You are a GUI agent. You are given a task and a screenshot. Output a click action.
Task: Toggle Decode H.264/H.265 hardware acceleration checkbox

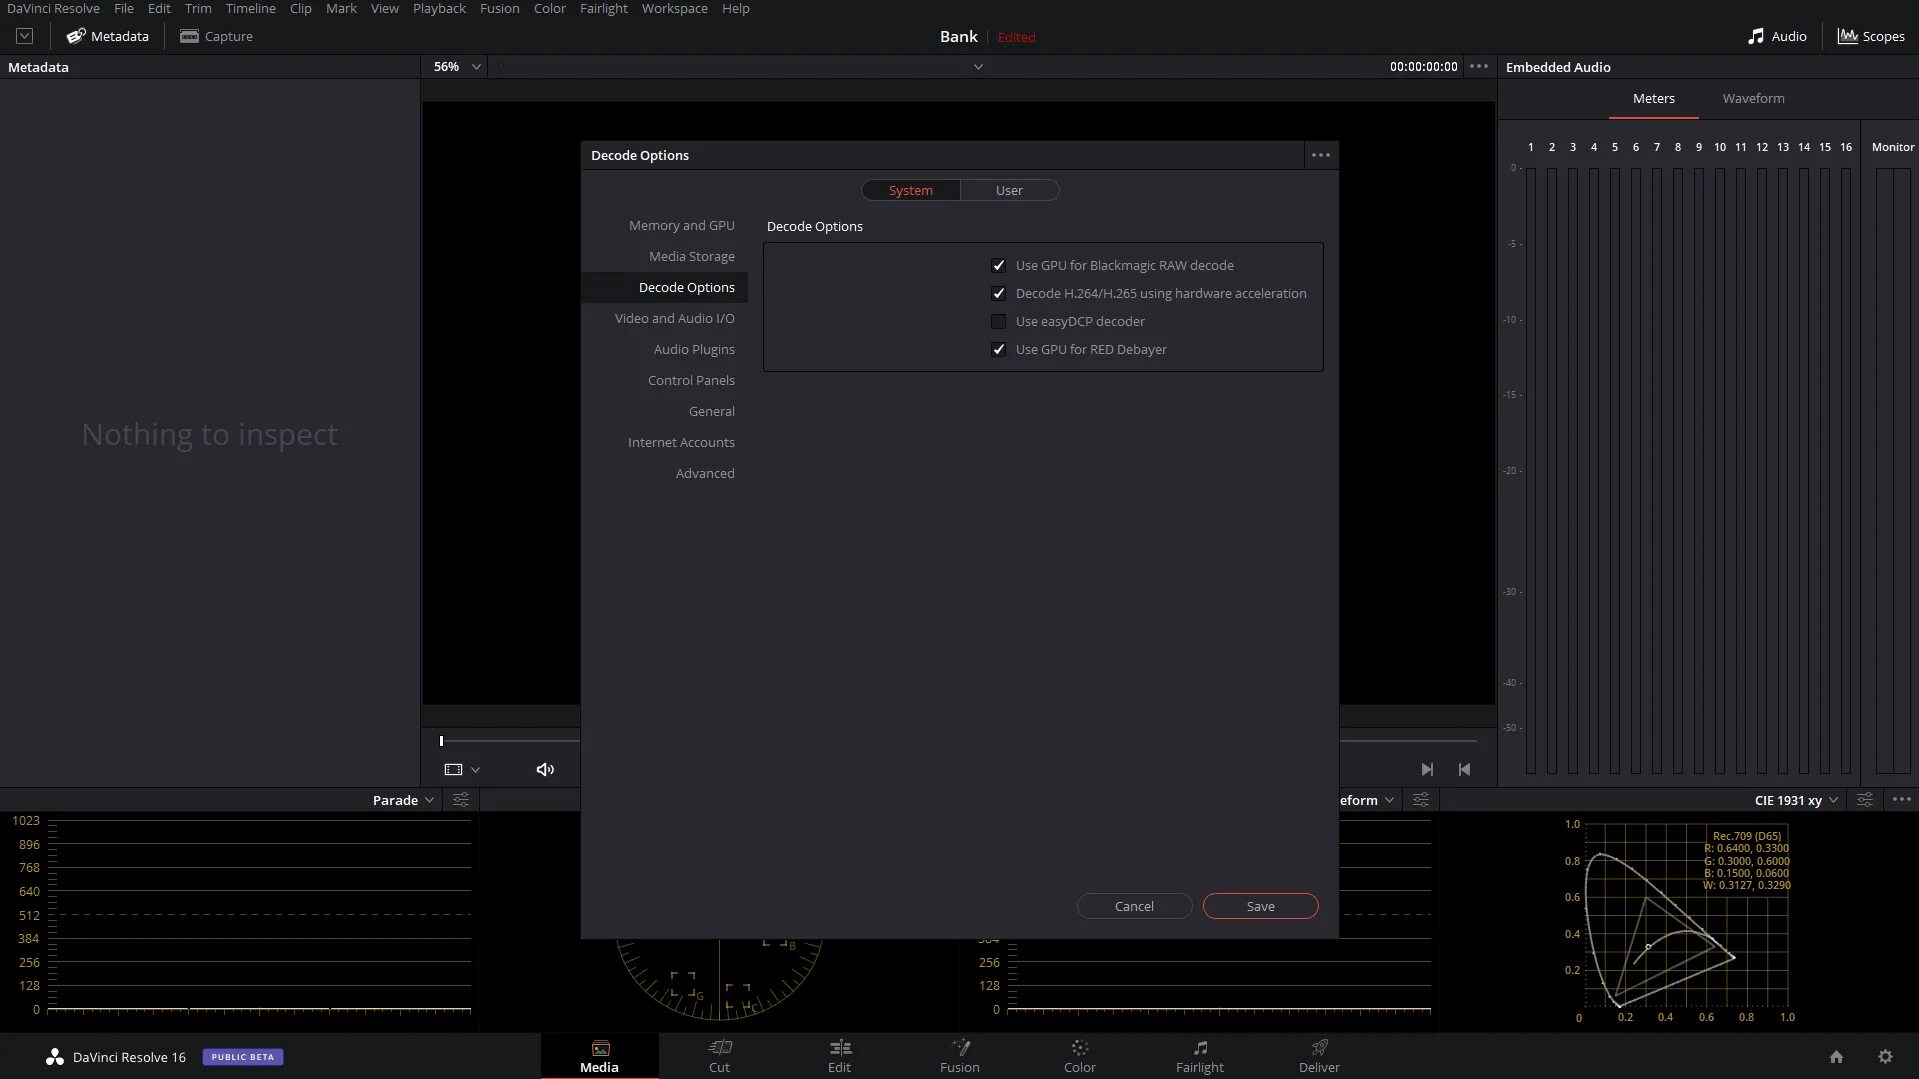(998, 293)
